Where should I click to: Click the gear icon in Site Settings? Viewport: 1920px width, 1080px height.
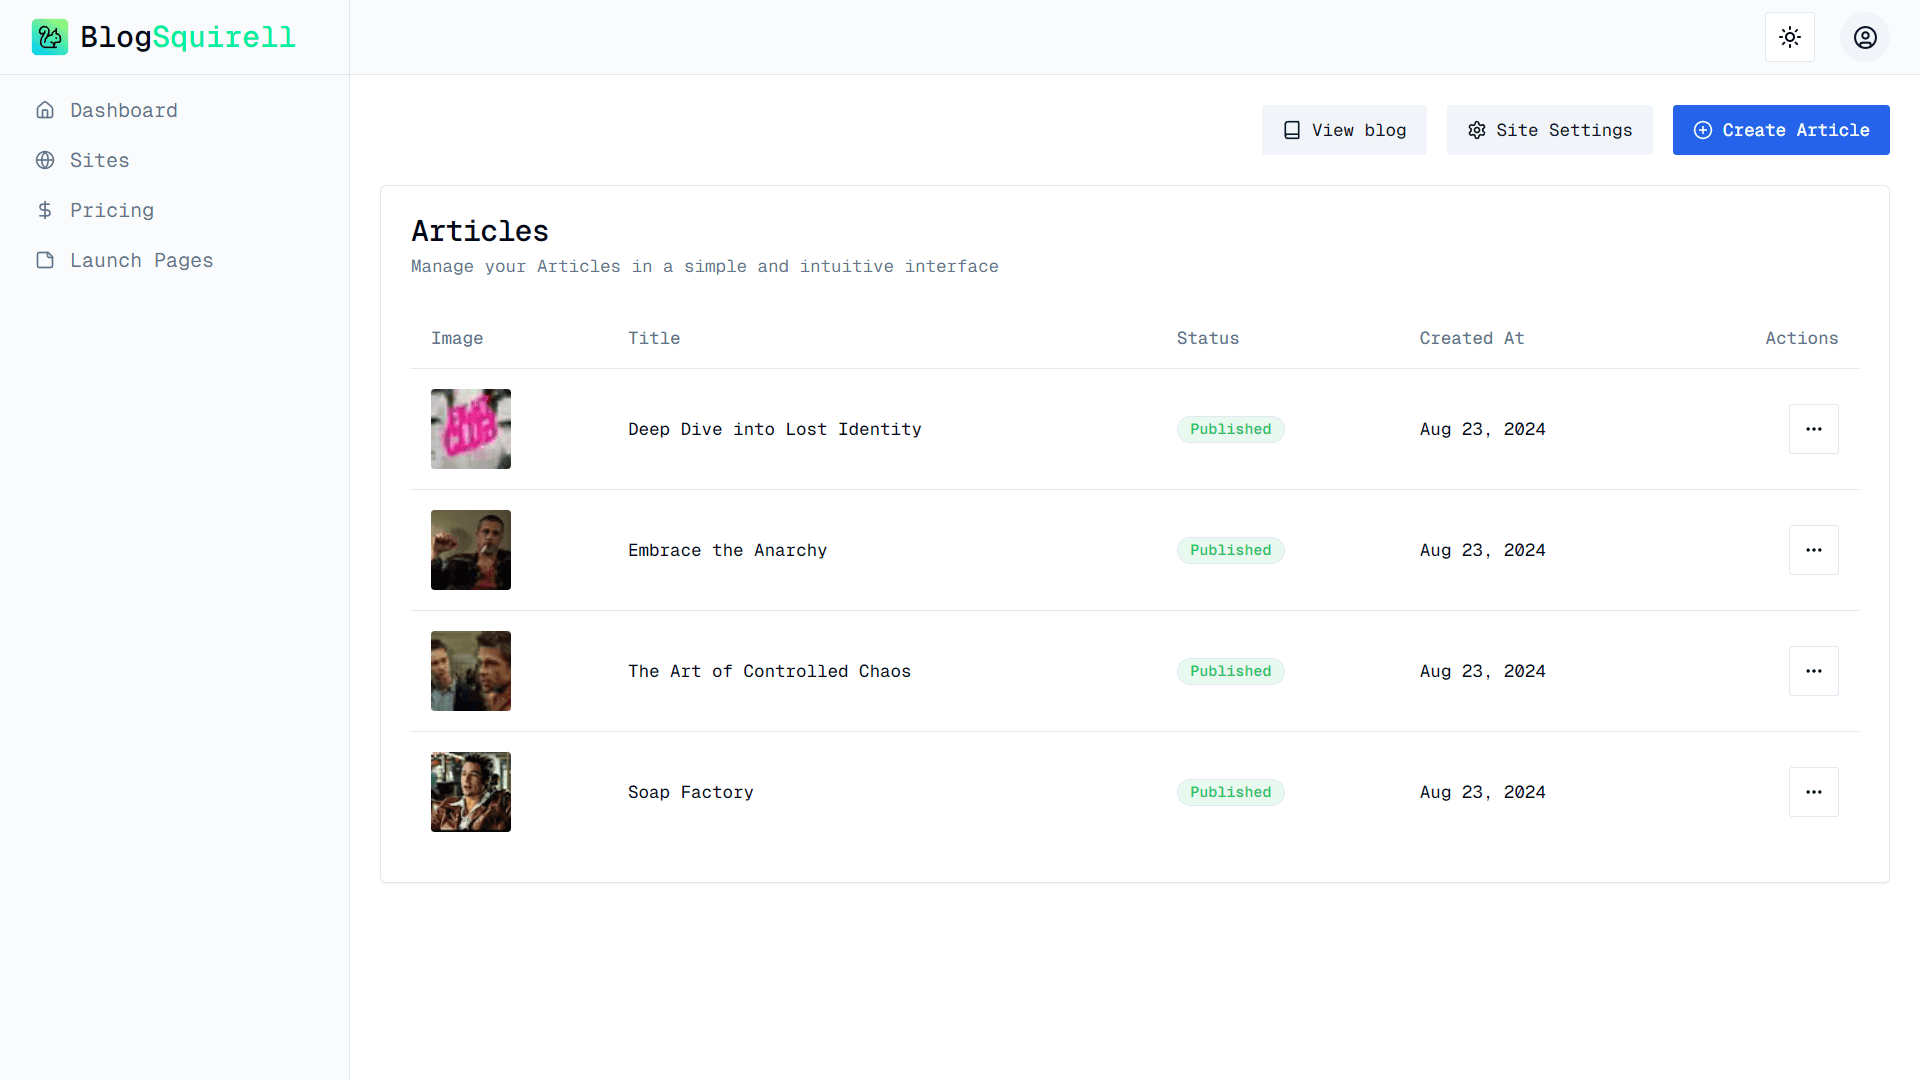pyautogui.click(x=1477, y=130)
